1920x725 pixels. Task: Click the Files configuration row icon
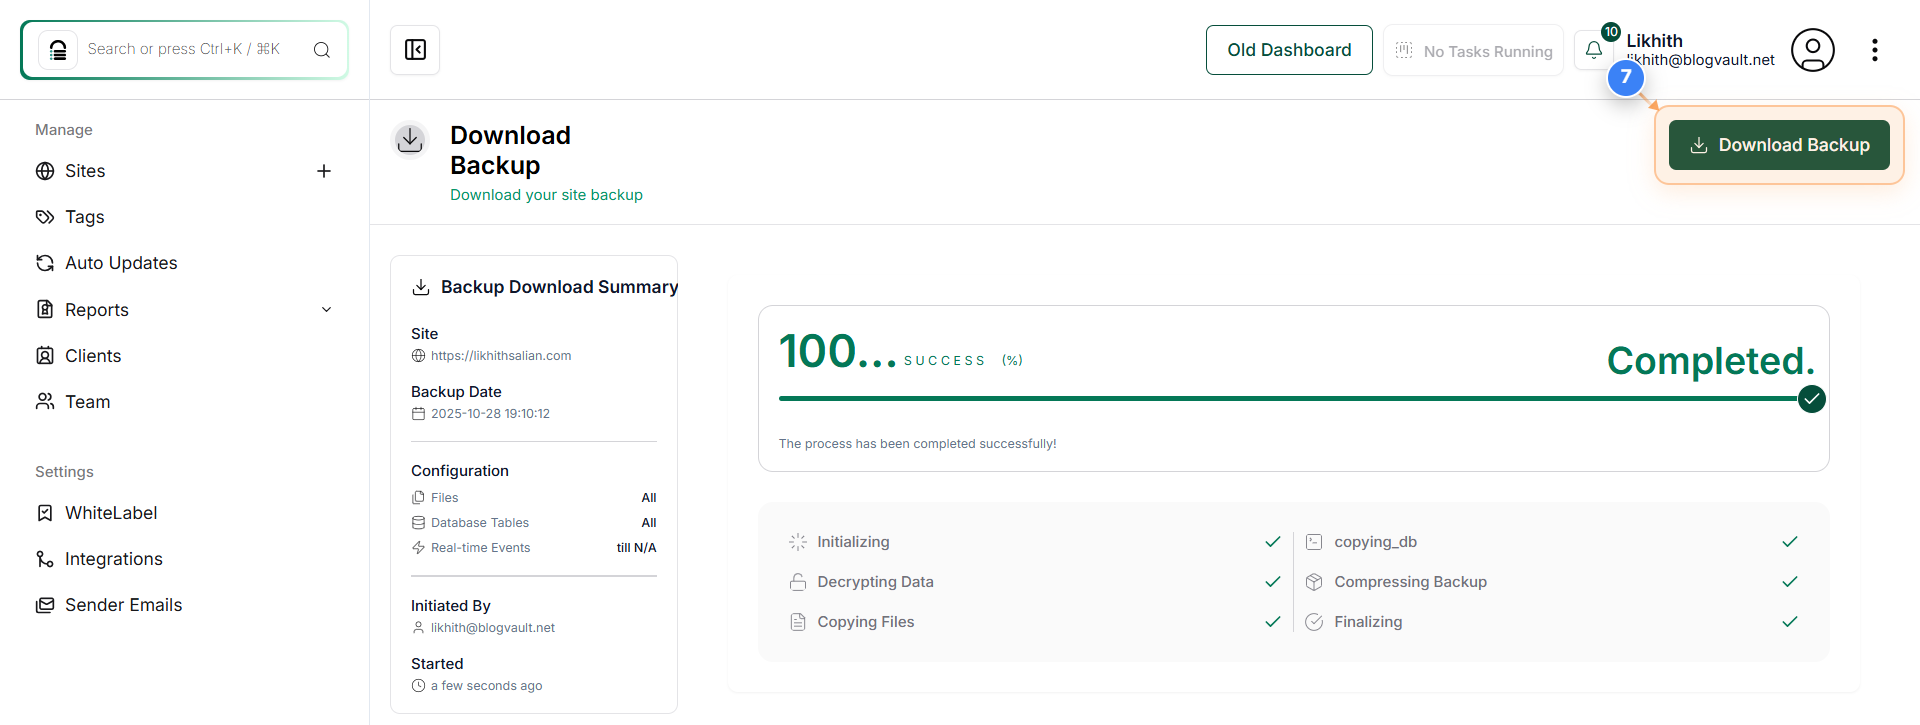point(418,497)
